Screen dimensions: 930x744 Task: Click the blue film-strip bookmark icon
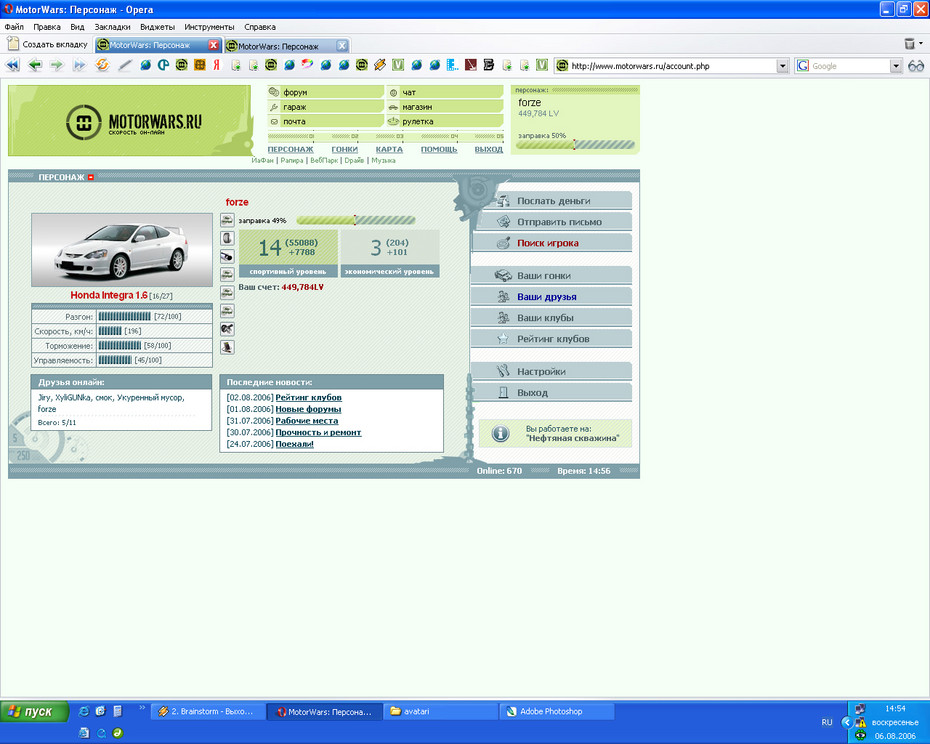453,65
